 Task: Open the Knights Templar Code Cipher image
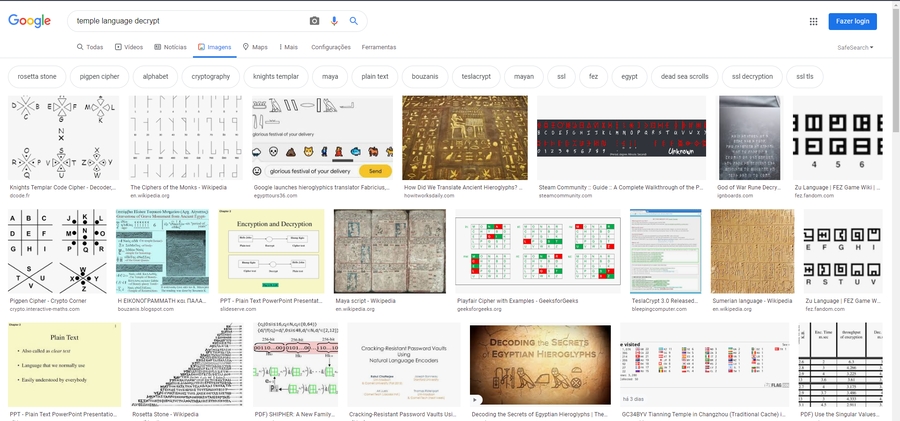click(63, 138)
